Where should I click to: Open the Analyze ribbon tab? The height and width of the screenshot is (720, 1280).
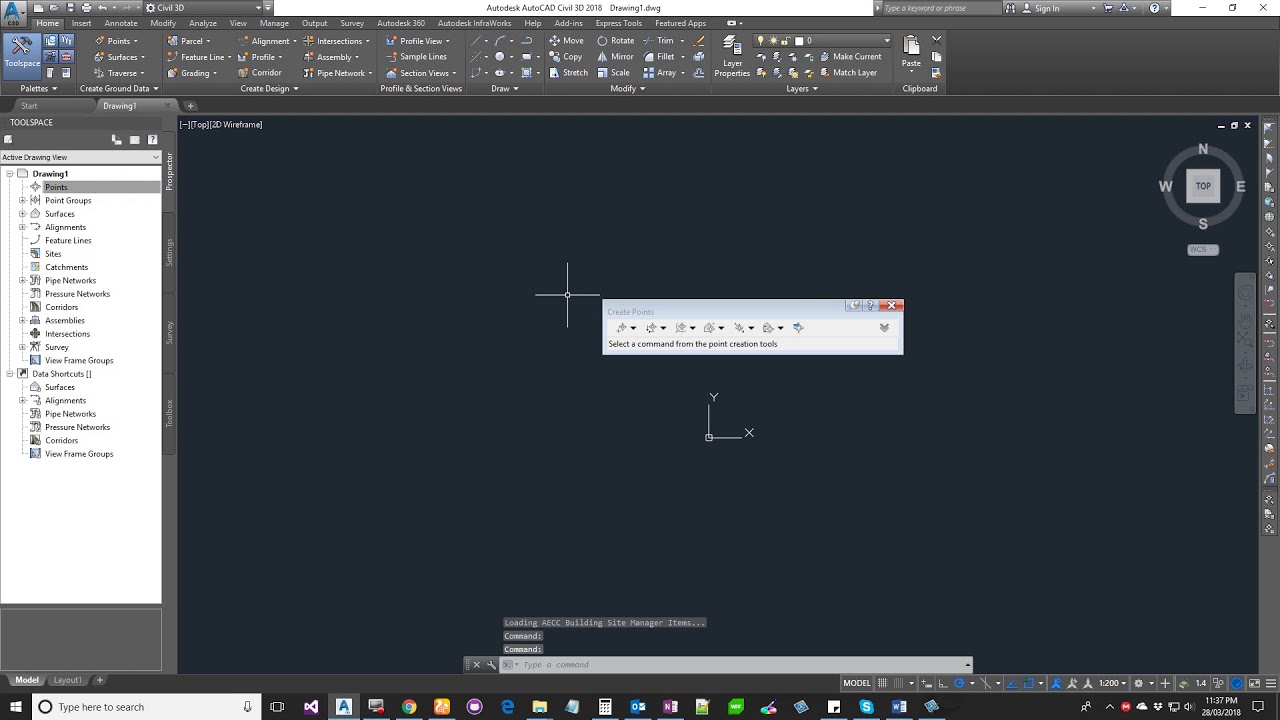point(203,23)
